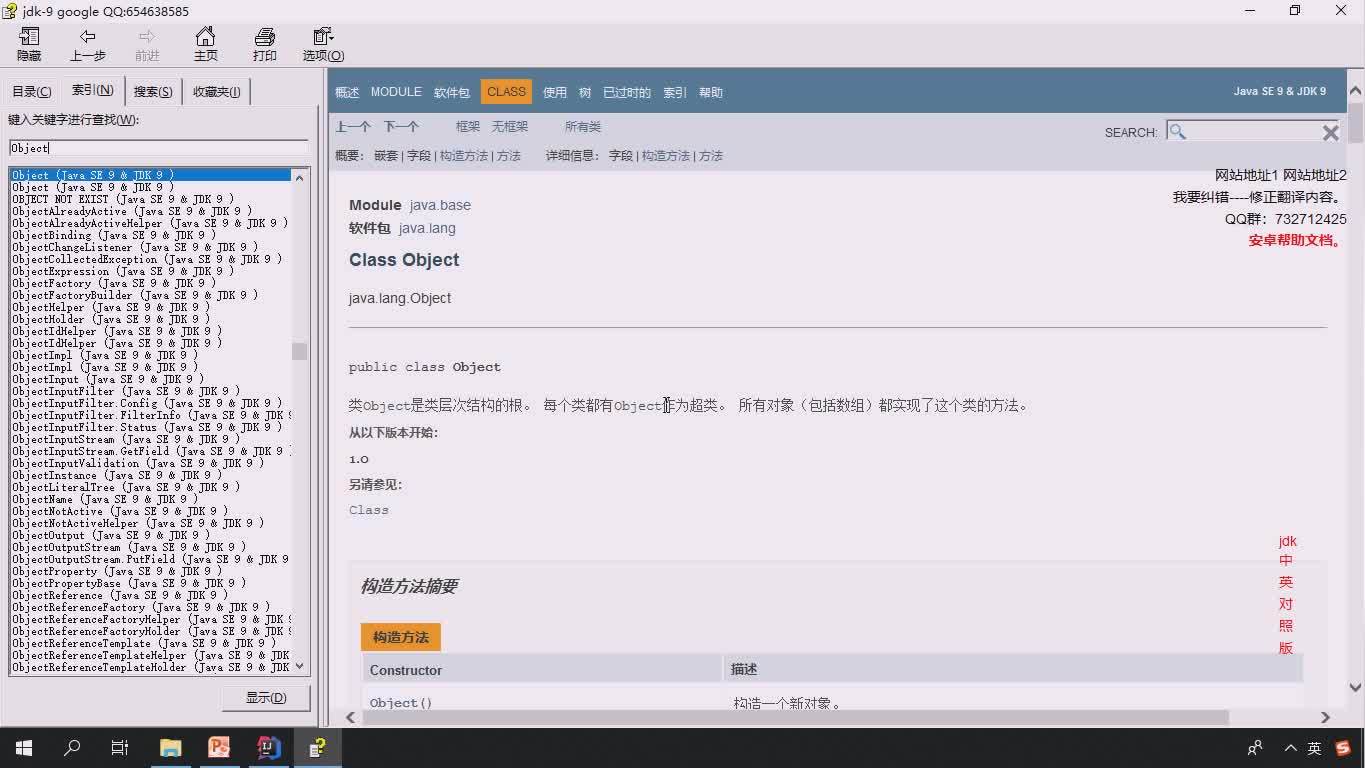1365x768 pixels.
Task: Open the 已过时的 deprecated list
Action: point(626,91)
